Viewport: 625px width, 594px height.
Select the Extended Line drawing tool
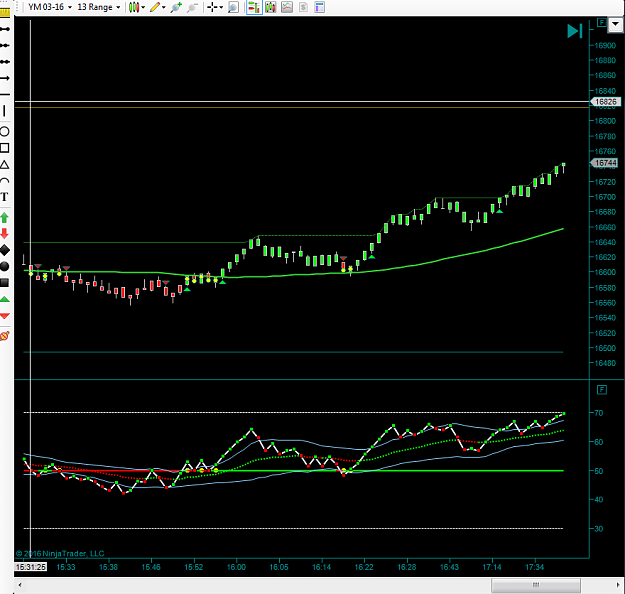(x=5, y=62)
